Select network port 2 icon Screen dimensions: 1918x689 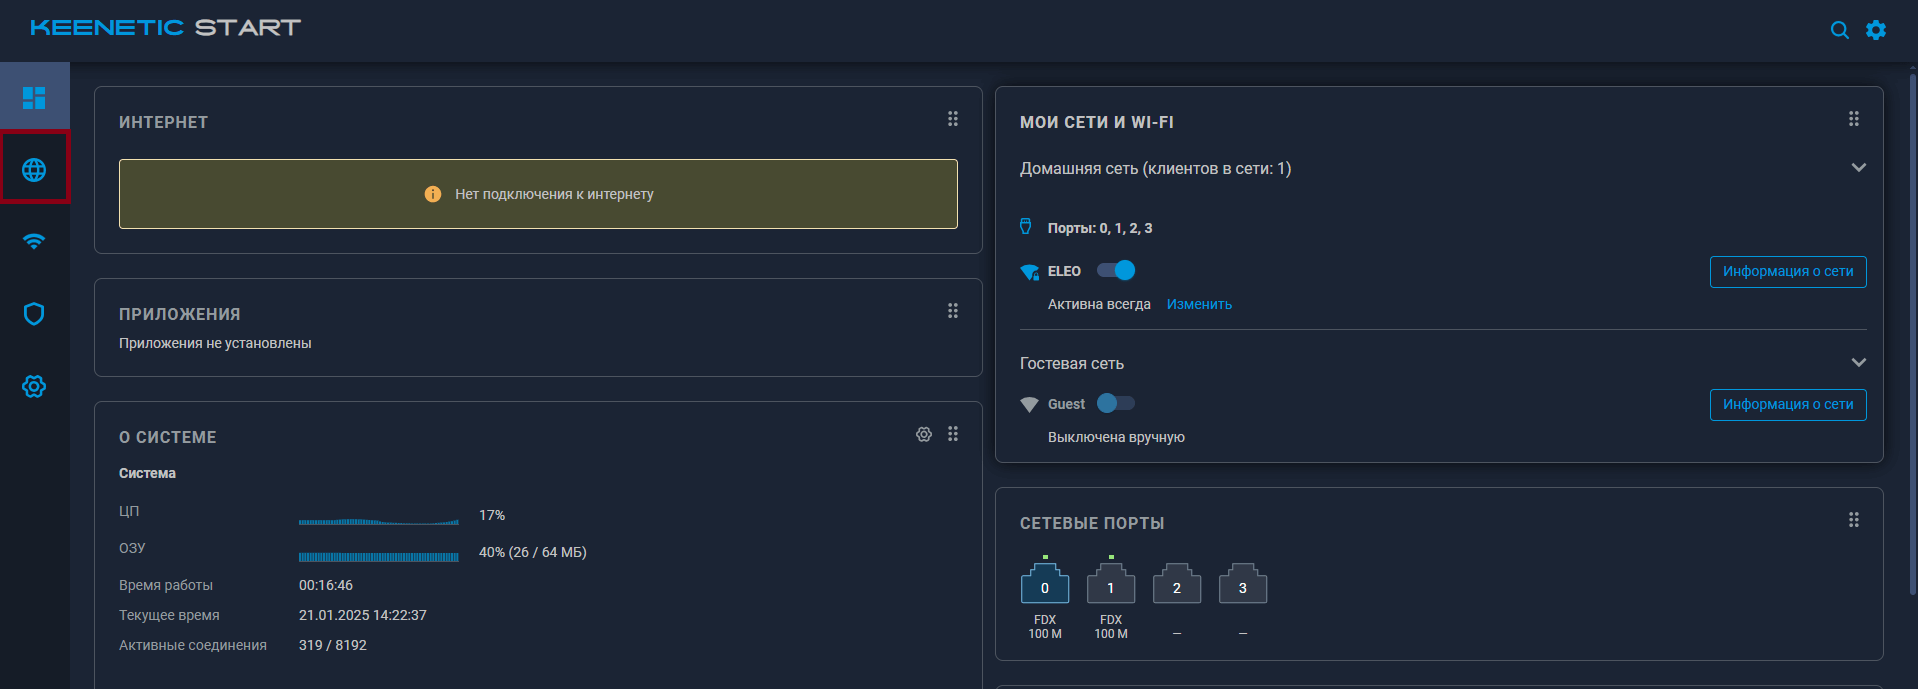point(1177,585)
